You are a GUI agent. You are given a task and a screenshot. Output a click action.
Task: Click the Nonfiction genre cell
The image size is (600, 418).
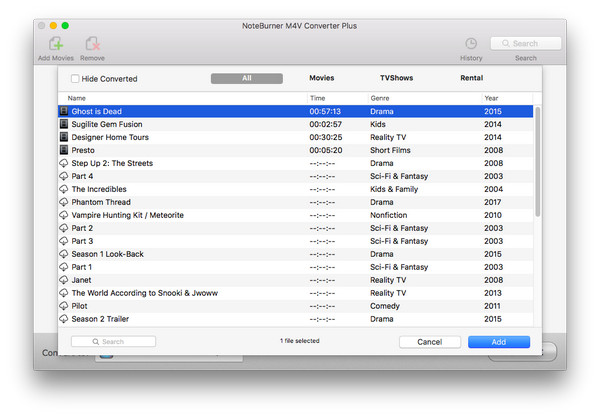388,215
